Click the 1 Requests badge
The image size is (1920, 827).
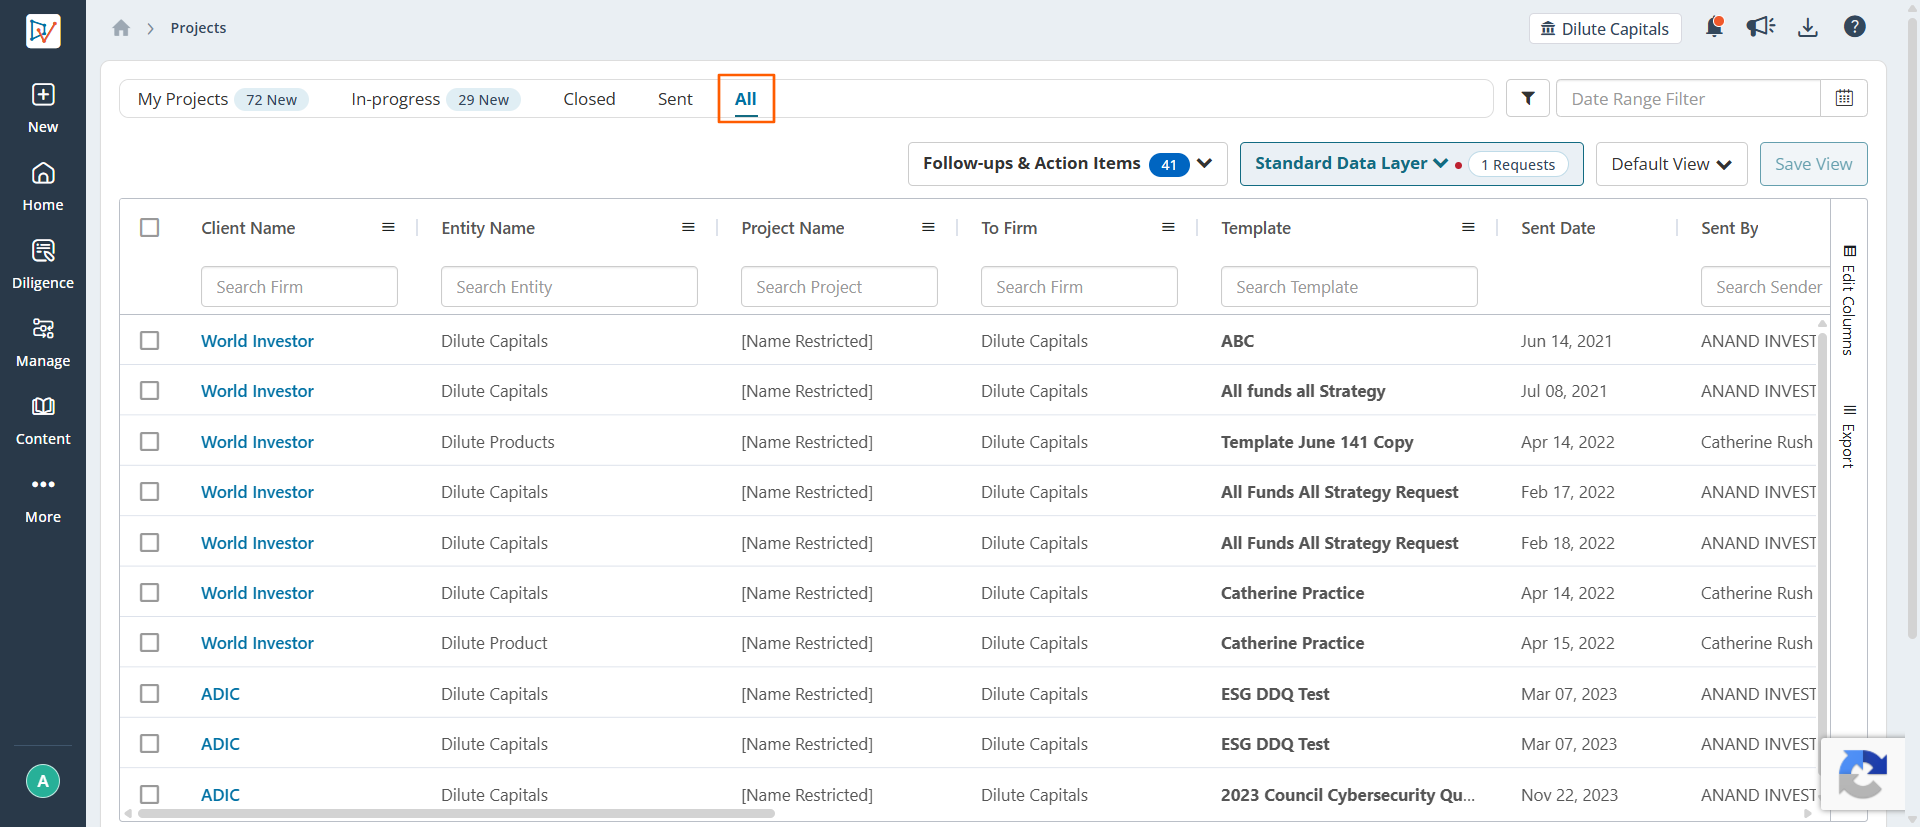pos(1518,165)
